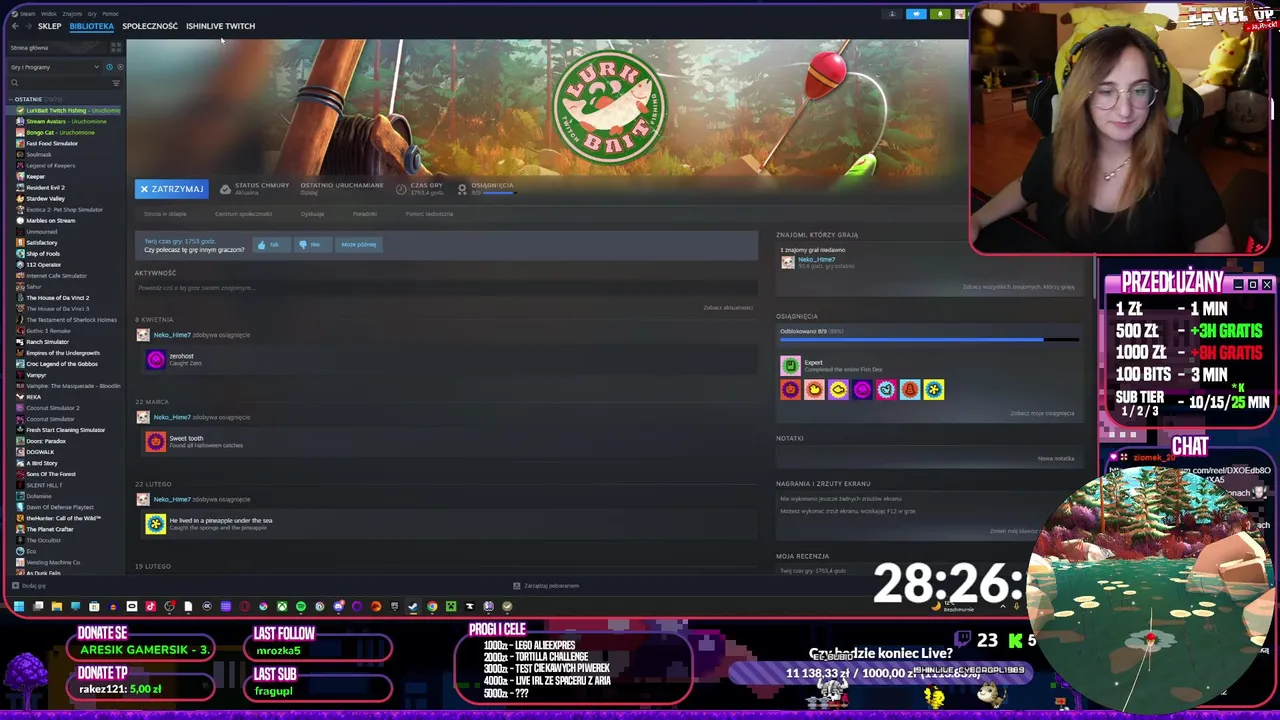Viewport: 1280px width, 720px height.
Task: Click Zobacz aktualności link
Action: coord(728,308)
